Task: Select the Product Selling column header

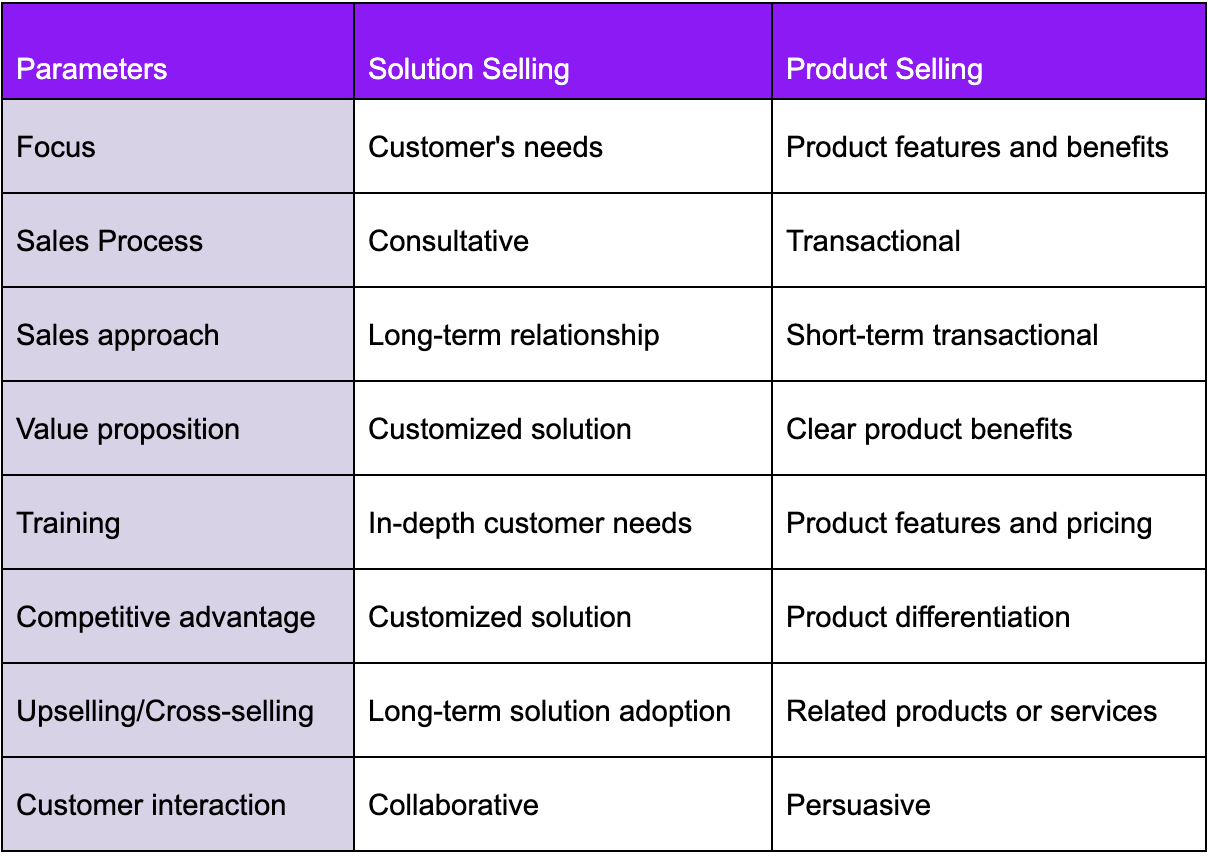Action: [989, 52]
